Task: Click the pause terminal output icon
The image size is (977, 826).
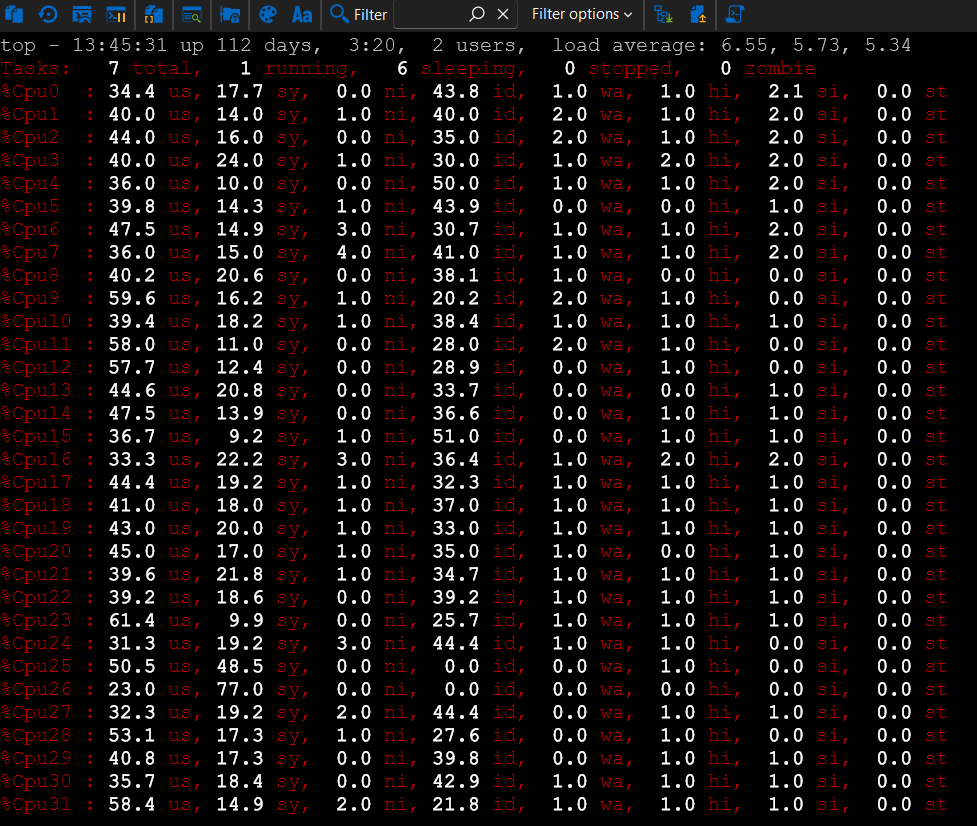Action: tap(116, 14)
